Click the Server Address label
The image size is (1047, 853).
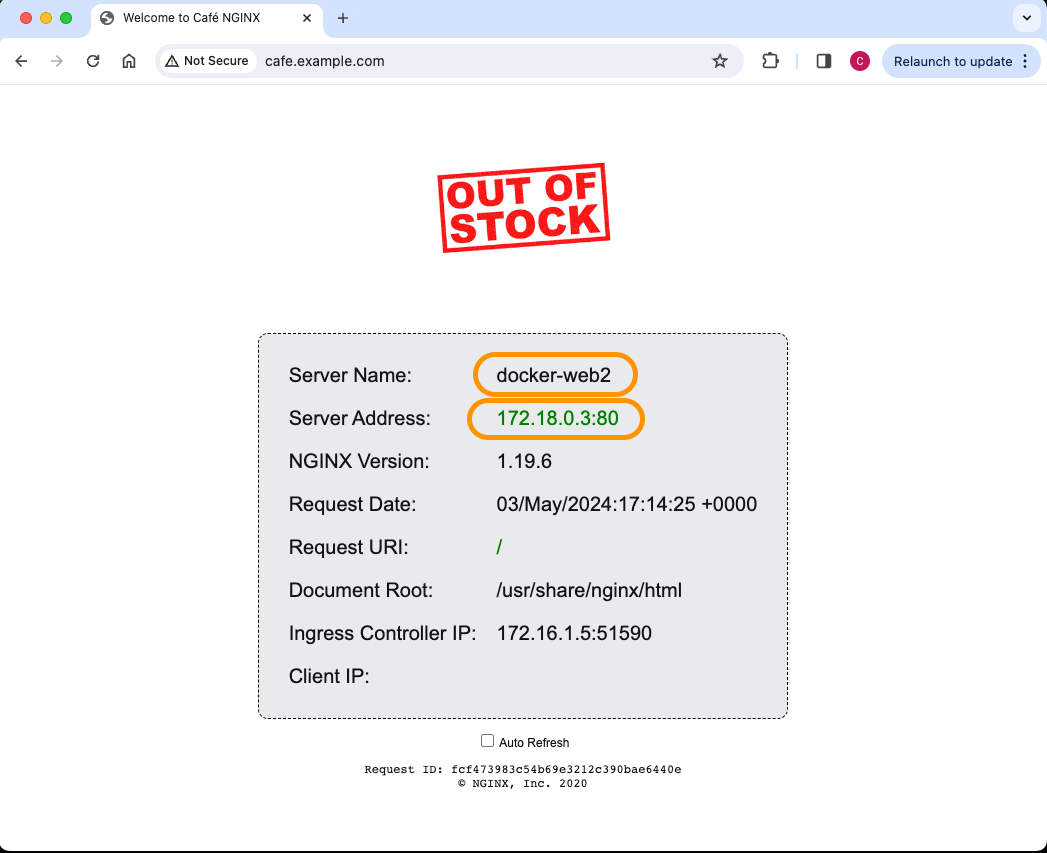(x=360, y=418)
